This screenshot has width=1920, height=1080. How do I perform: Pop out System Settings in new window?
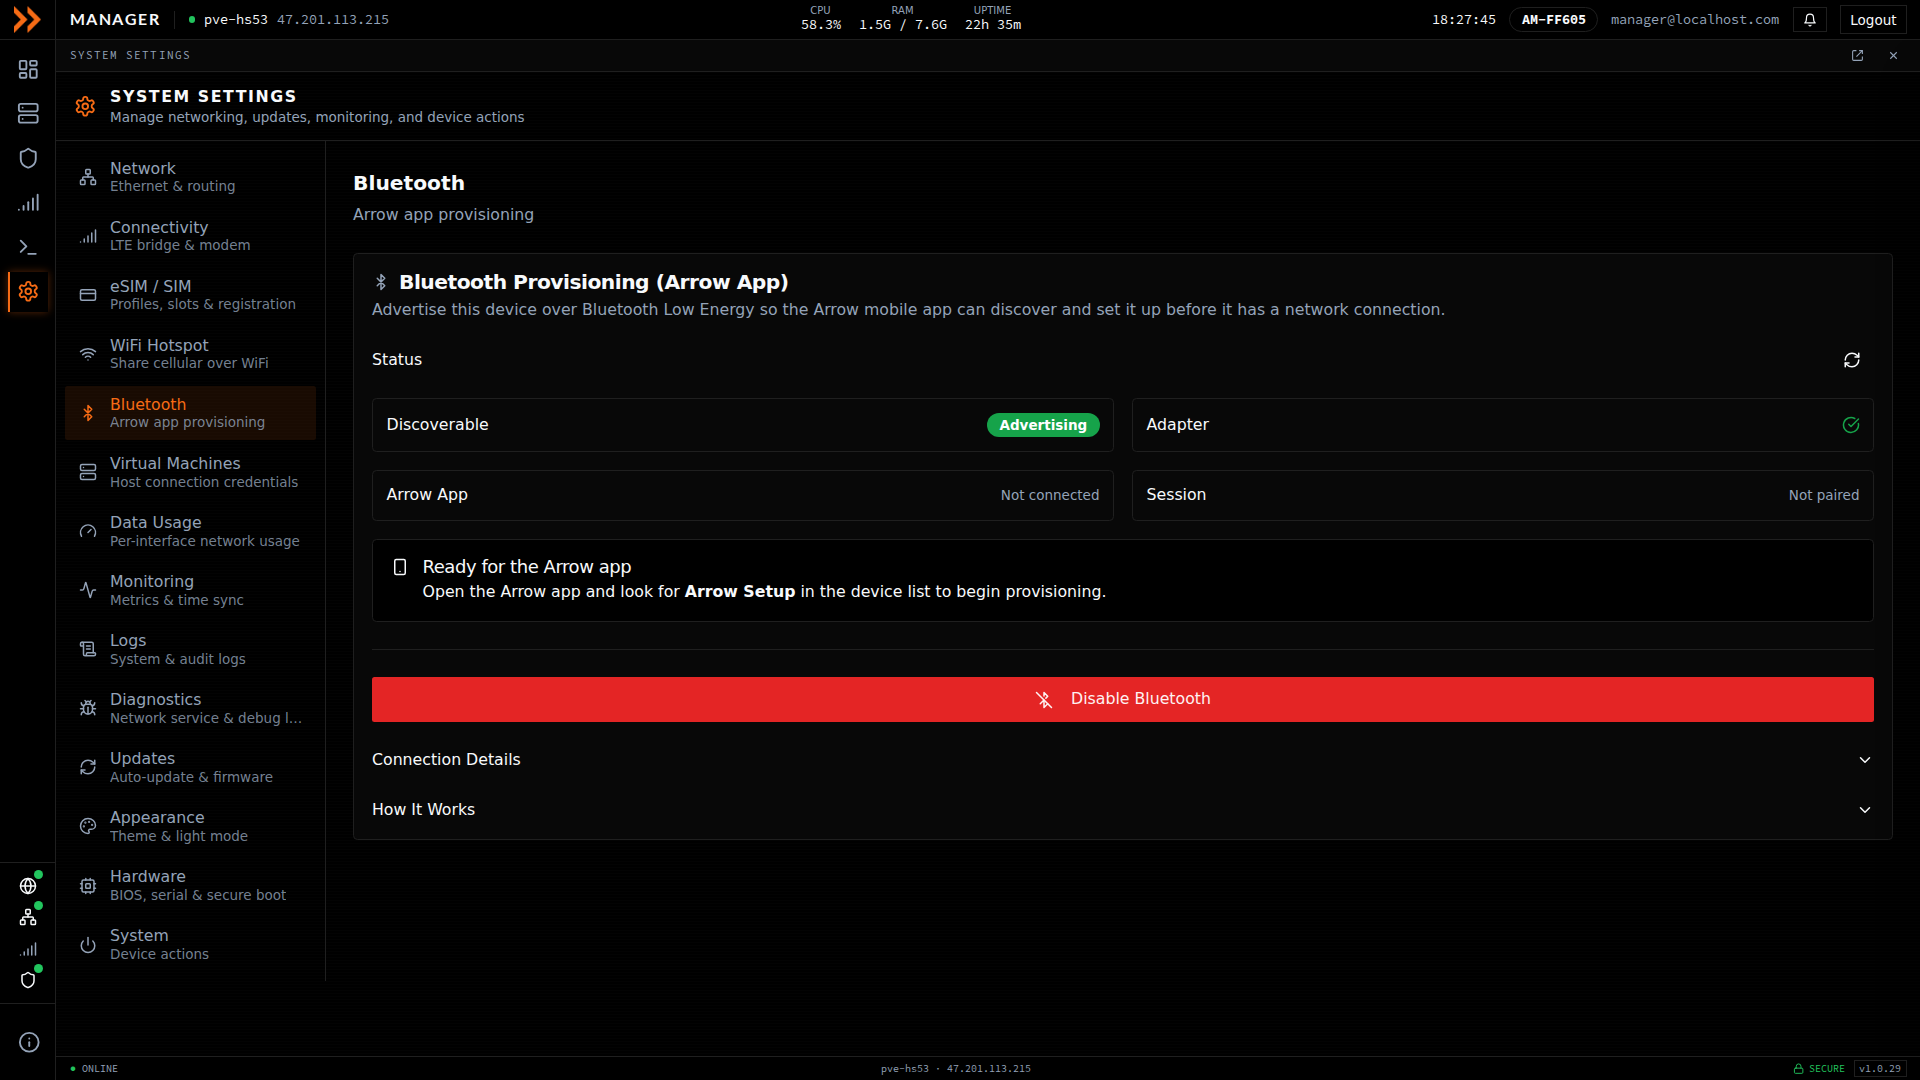(1857, 56)
